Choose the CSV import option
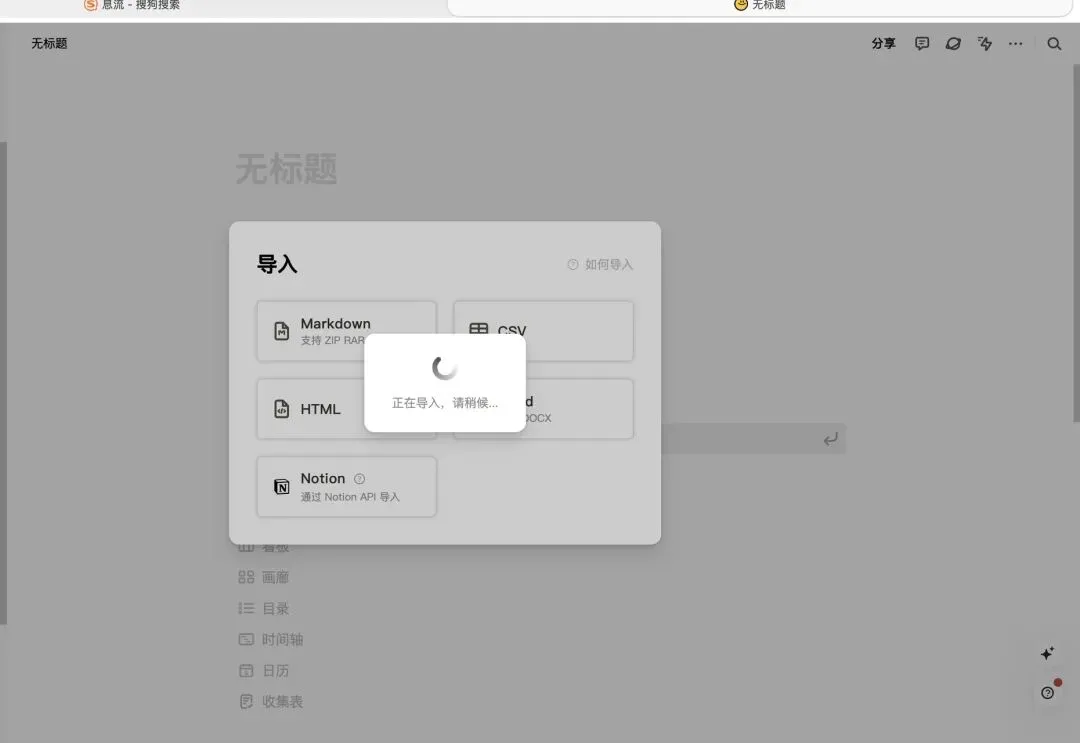Image resolution: width=1080 pixels, height=743 pixels. pos(543,331)
